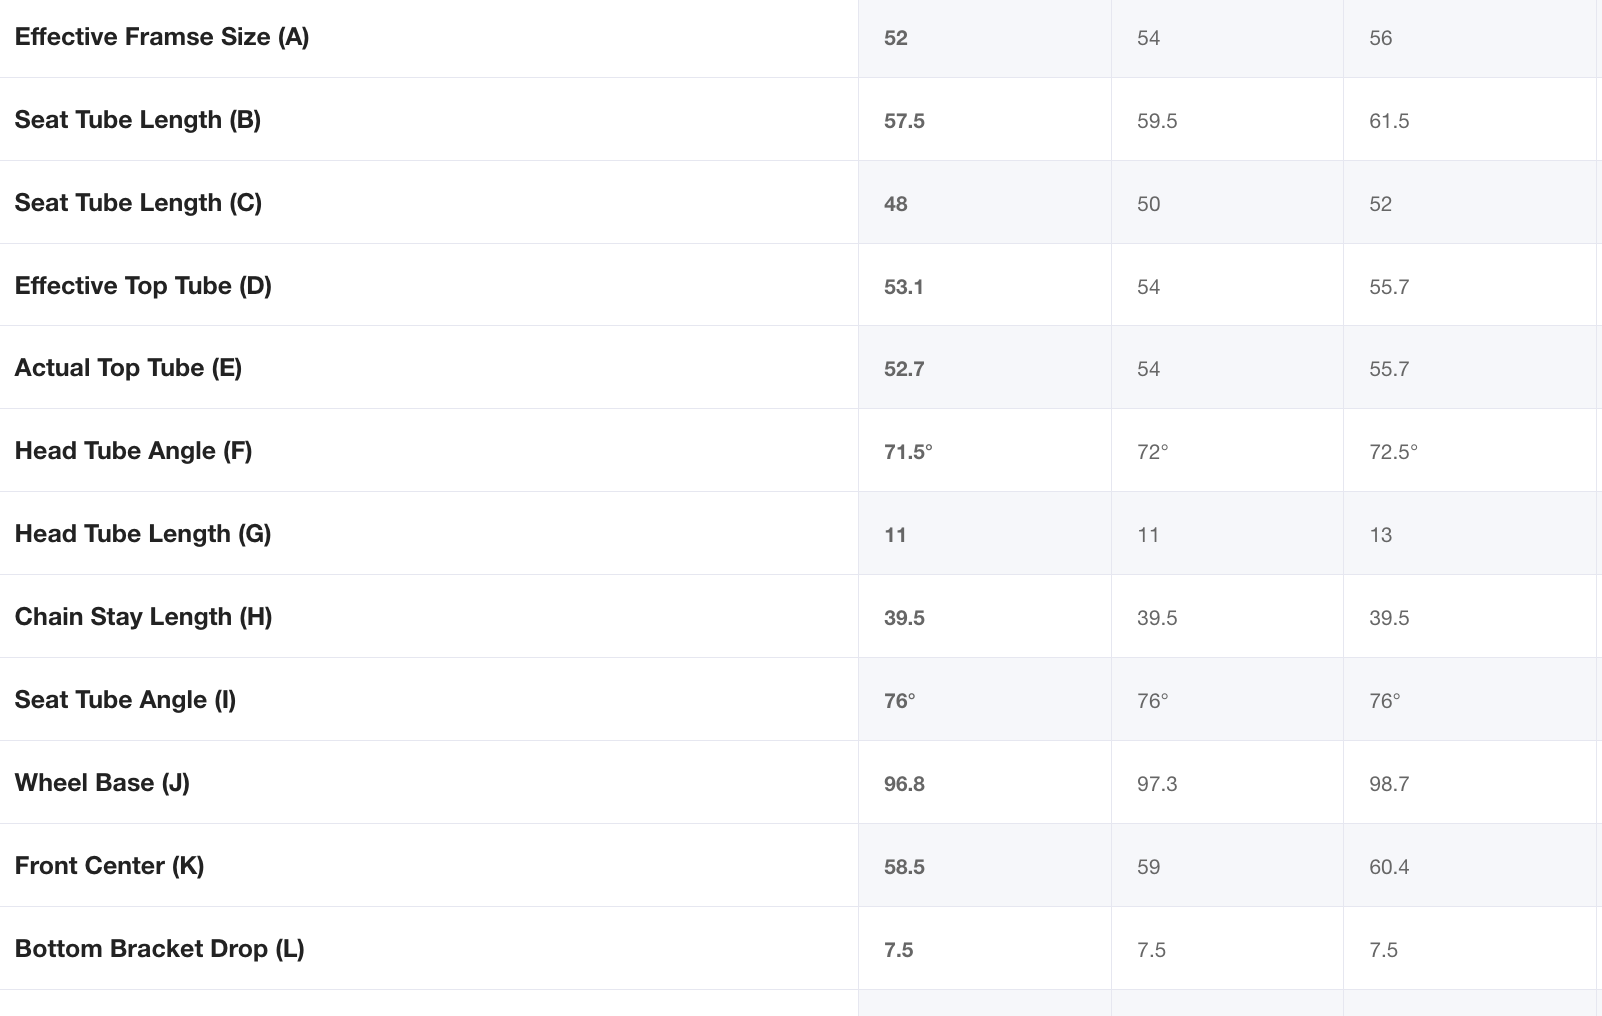
Task: Click the 97.3 wheel base value
Action: point(1157,784)
